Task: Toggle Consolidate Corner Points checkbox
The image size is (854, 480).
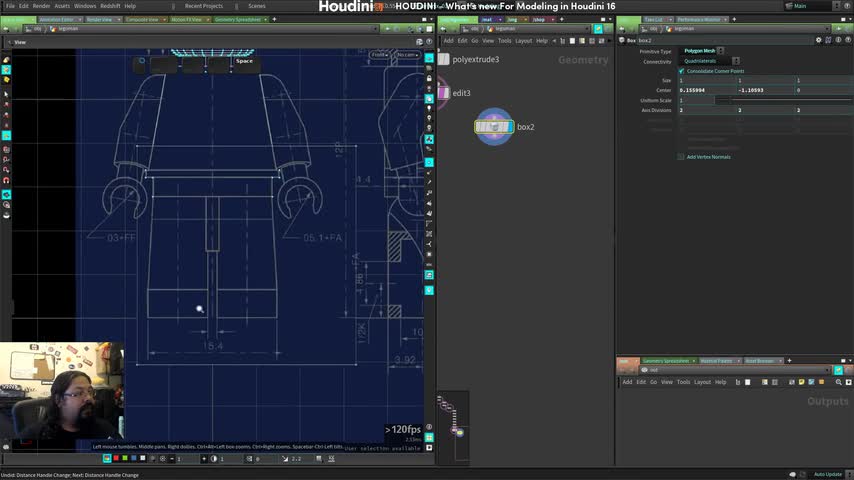Action: (681, 71)
